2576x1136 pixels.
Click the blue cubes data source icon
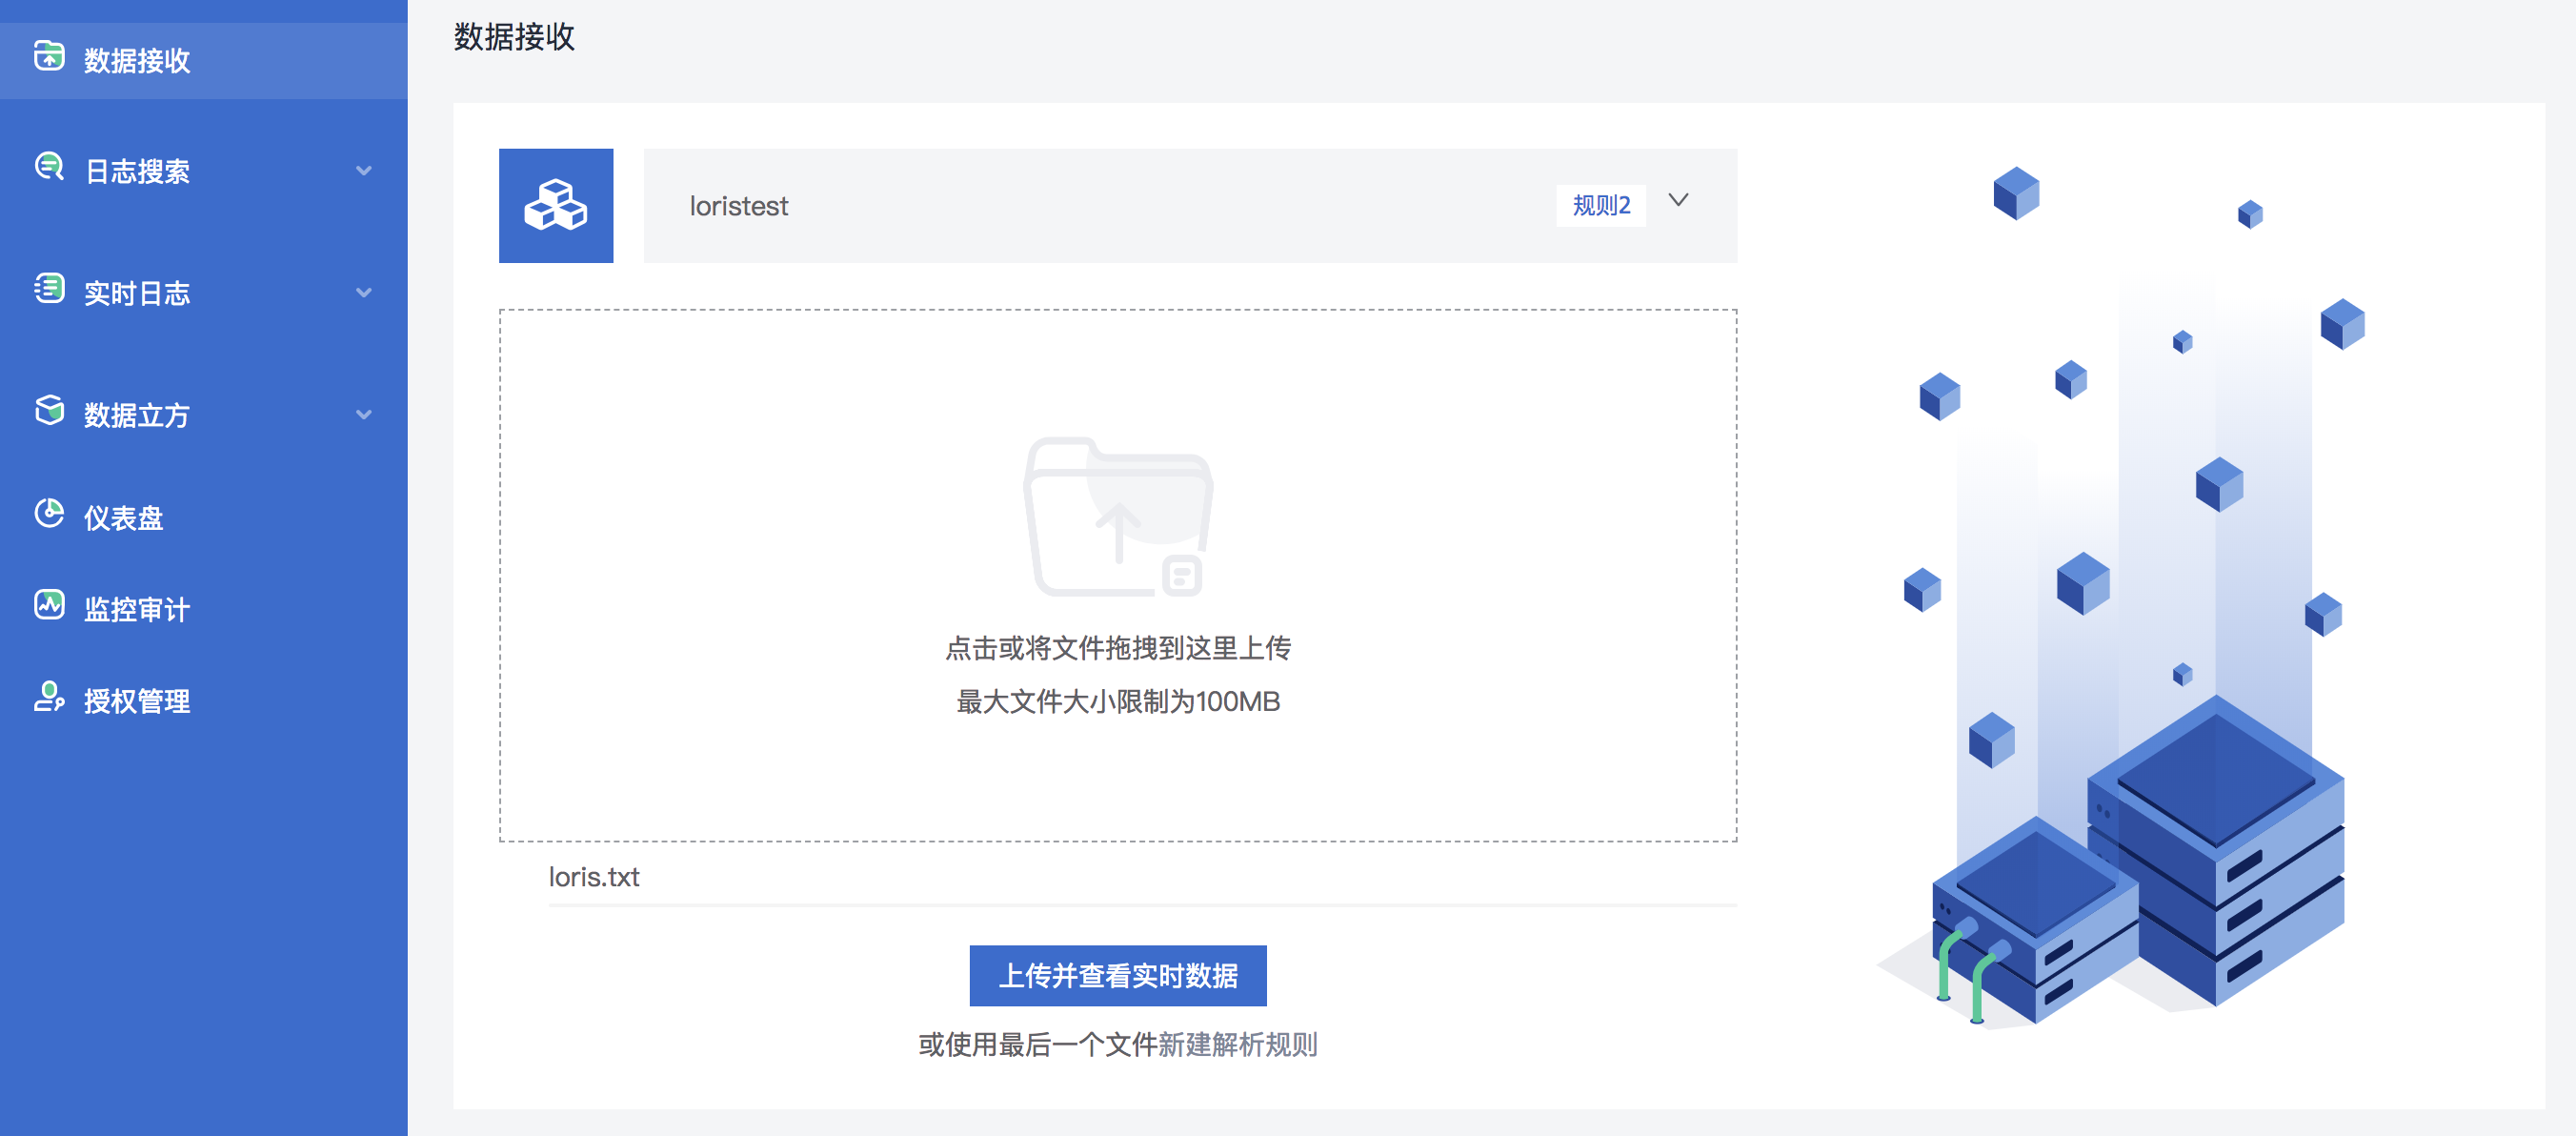[556, 206]
